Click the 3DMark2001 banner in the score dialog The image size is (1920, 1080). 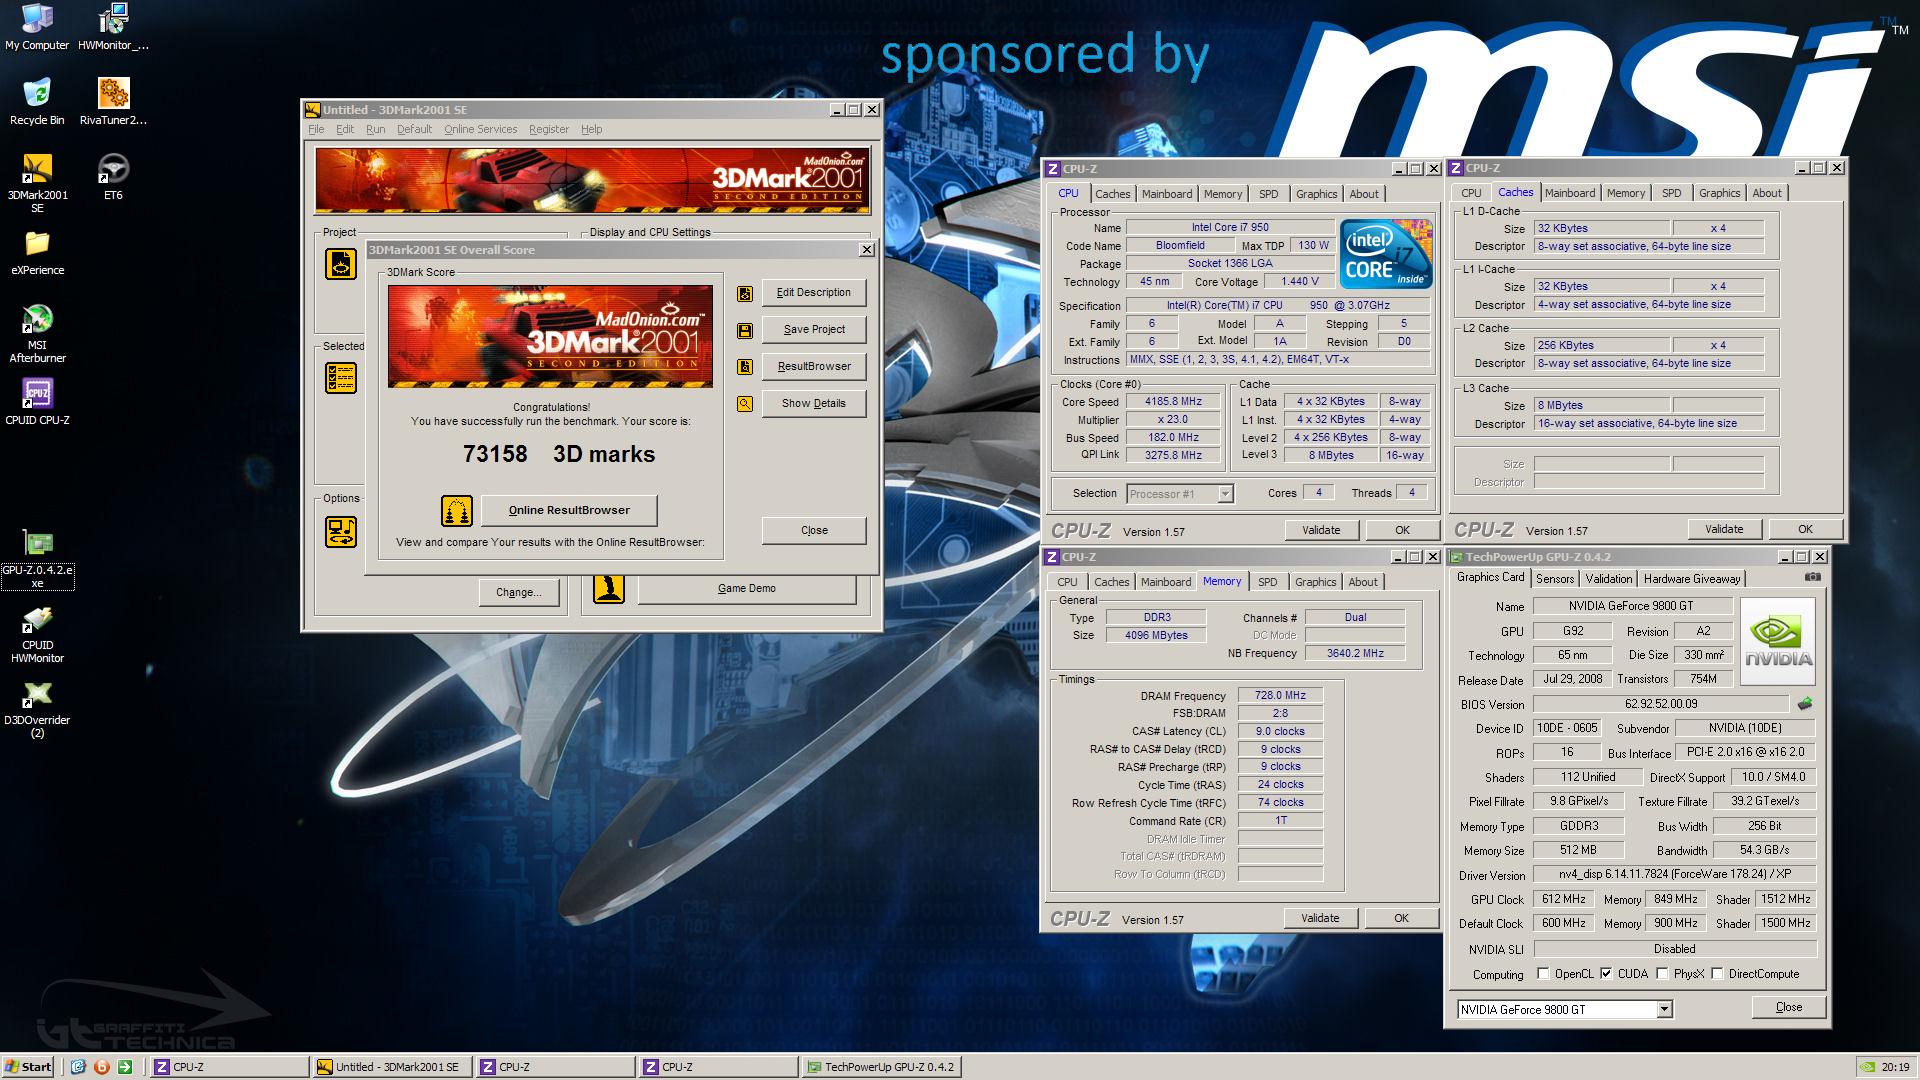[x=550, y=337]
